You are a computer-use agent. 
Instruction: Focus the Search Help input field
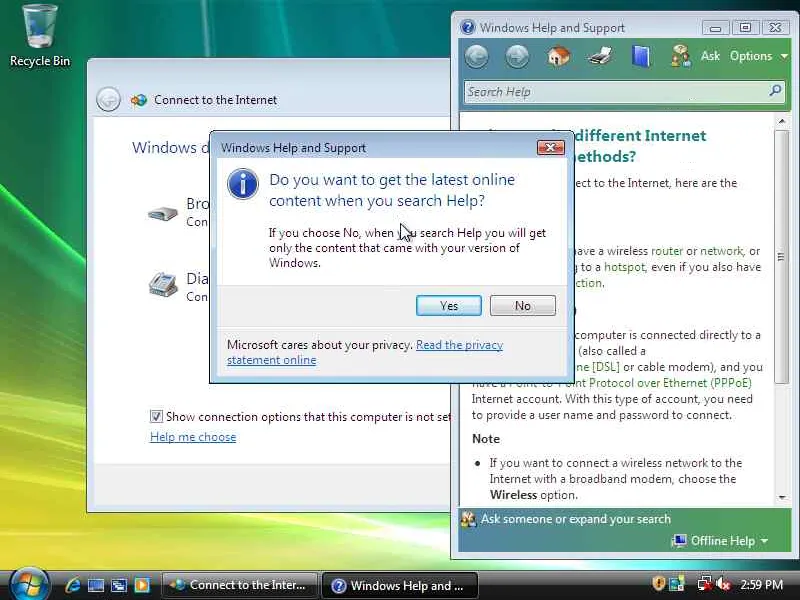pyautogui.click(x=615, y=92)
